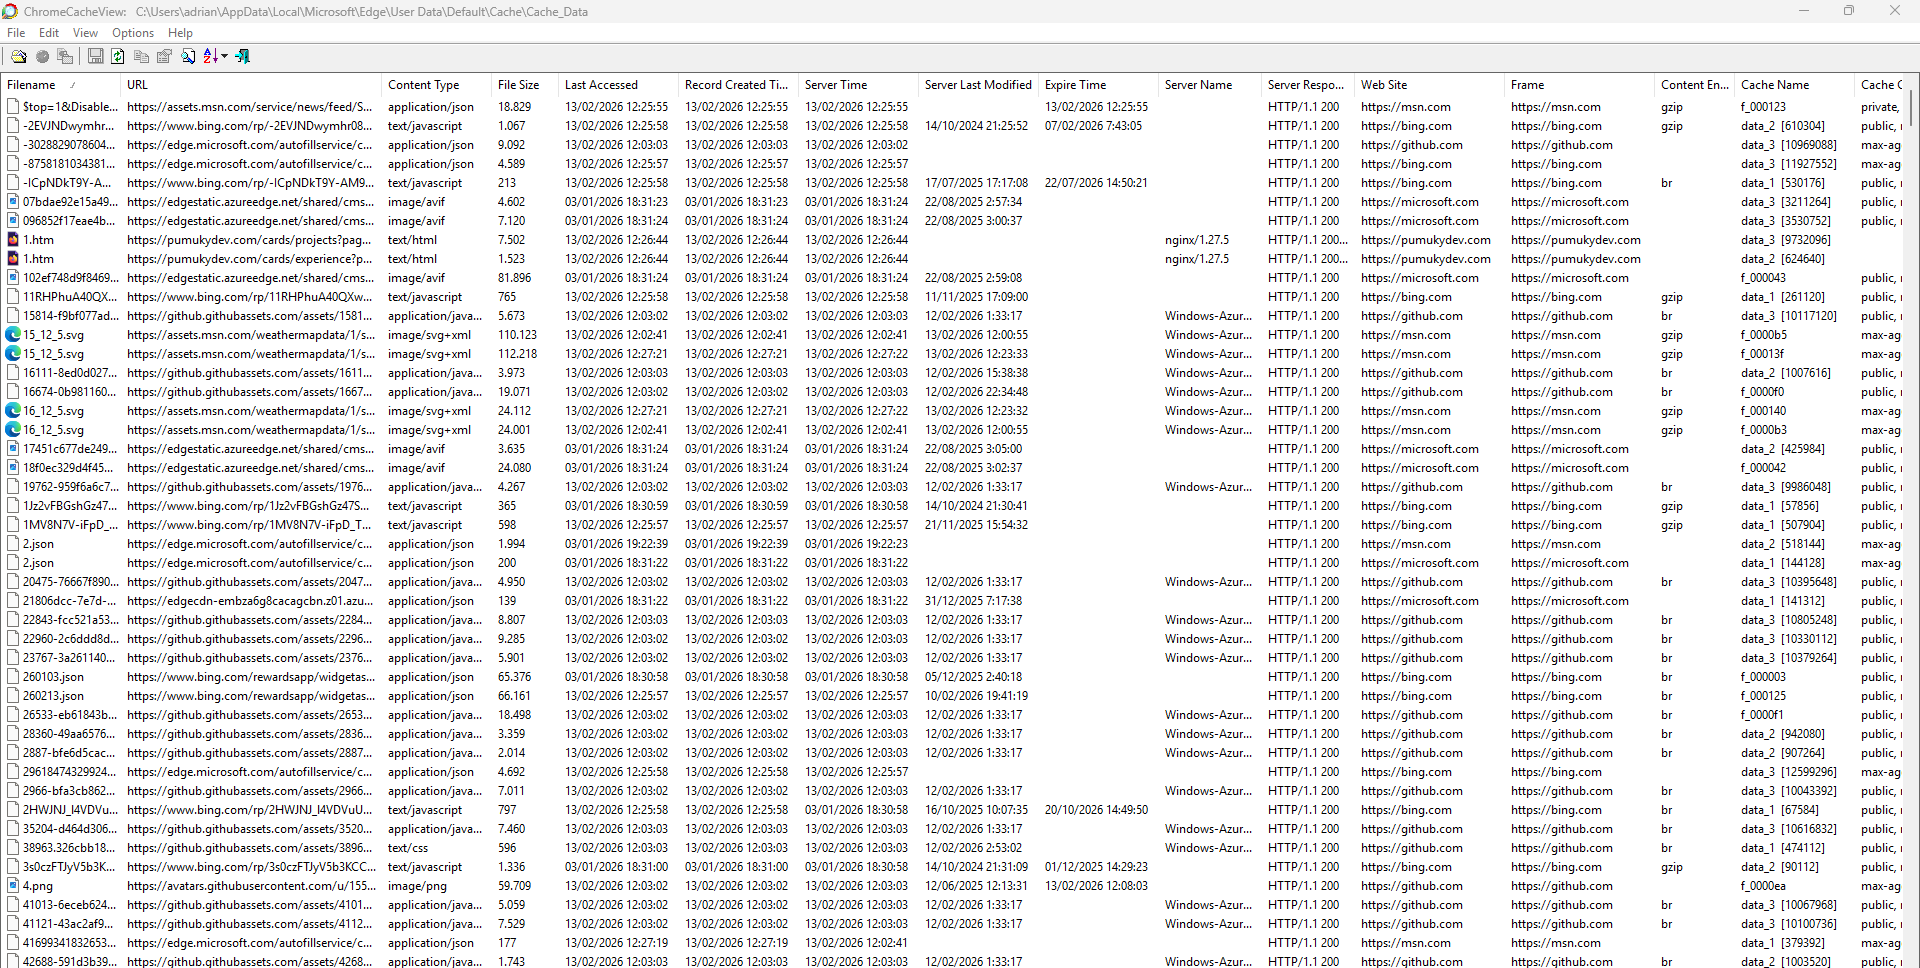
Task: Open Properties using the toolbar icon
Action: (165, 57)
